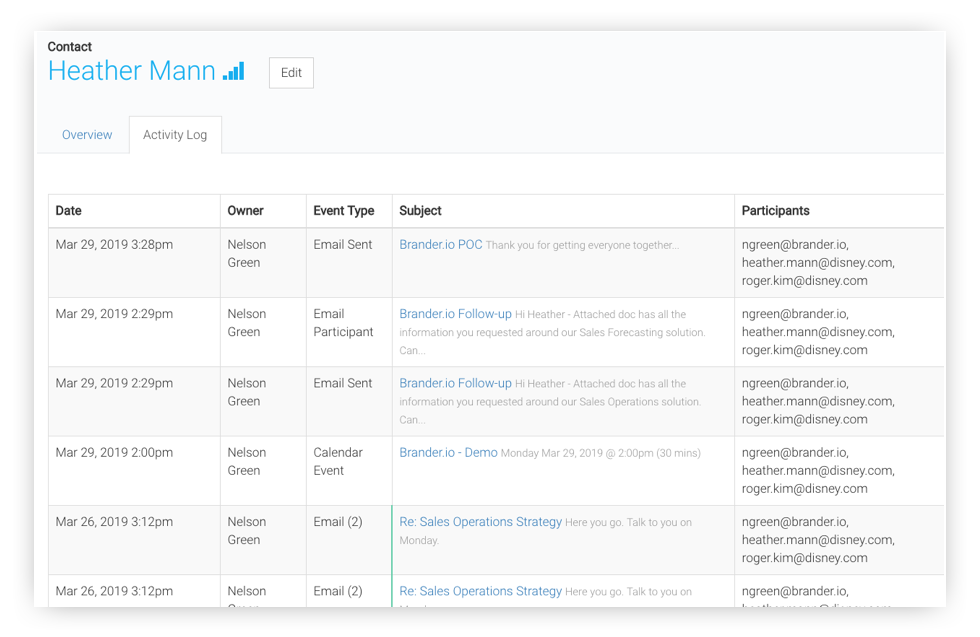Select the Activity Log tab
Screen dimensions: 980x637
[x=175, y=135]
